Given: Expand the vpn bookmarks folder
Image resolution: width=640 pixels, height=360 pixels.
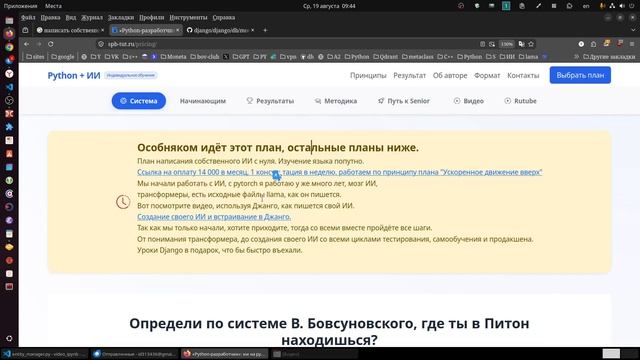Looking at the screenshot, I should (x=288, y=57).
